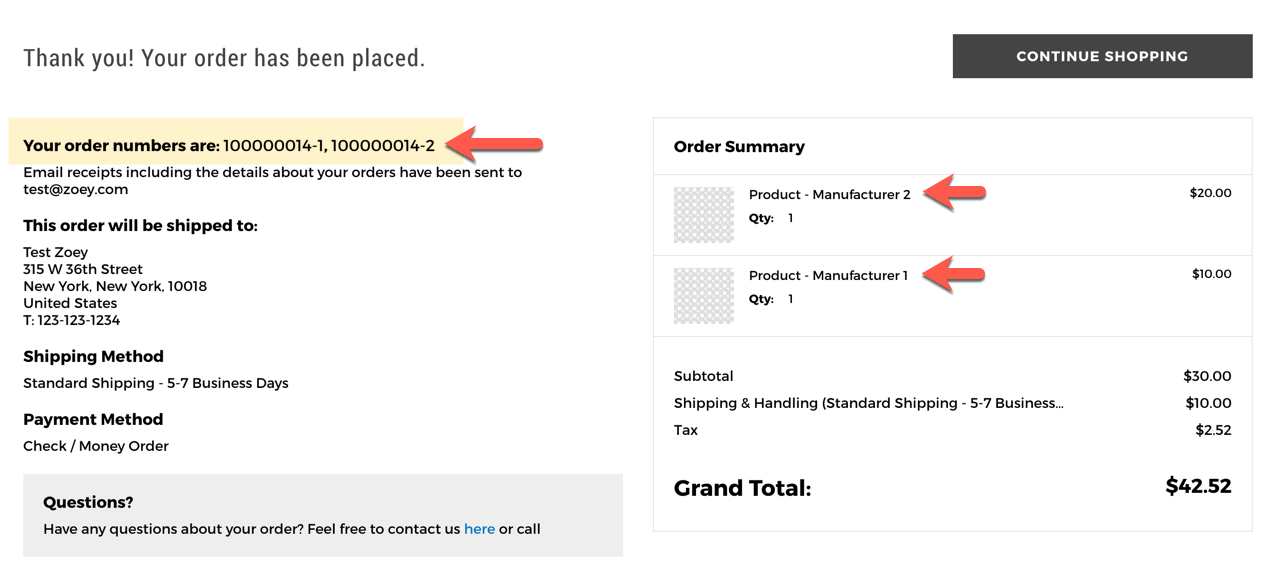Select the Product - Manufacturer 2 title

pyautogui.click(x=829, y=195)
